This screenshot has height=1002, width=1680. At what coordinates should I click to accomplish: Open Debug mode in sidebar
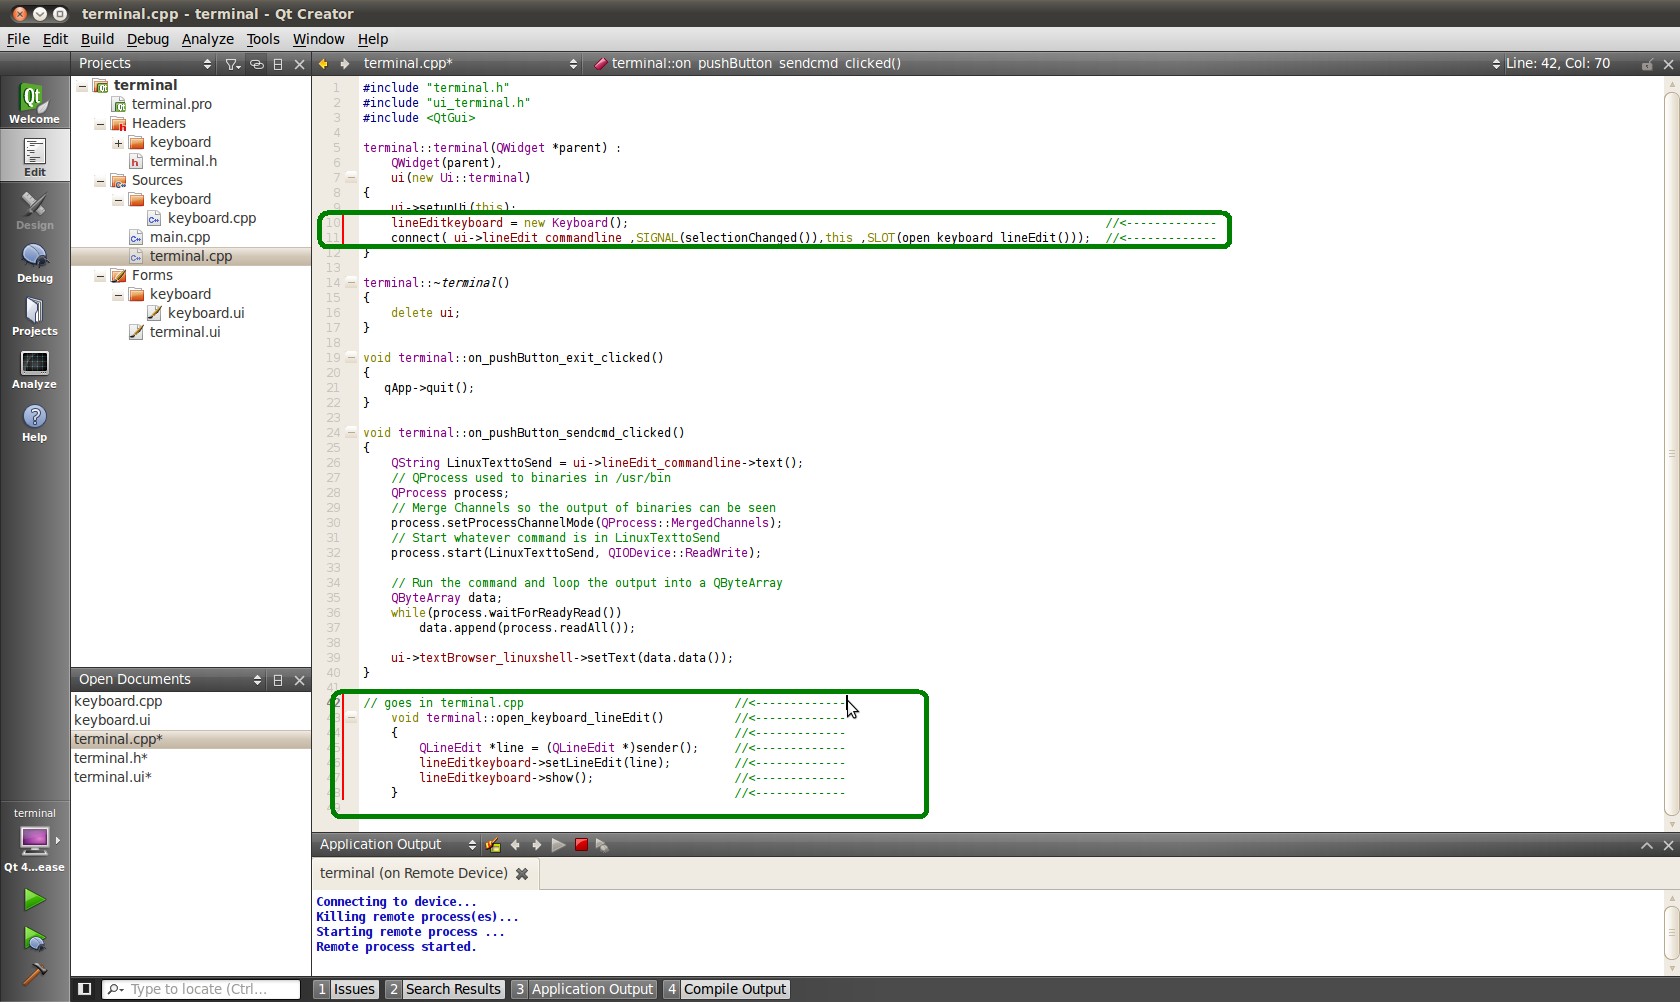click(x=34, y=263)
